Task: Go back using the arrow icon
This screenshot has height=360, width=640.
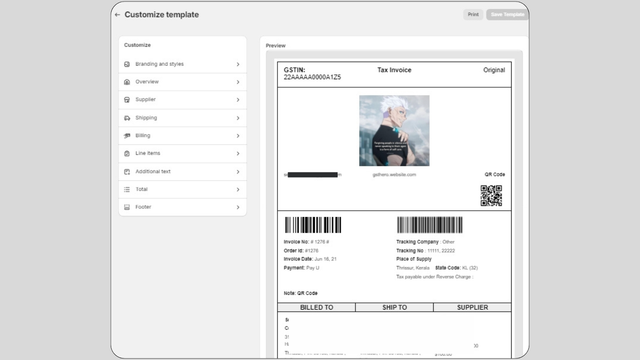Action: click(x=118, y=15)
